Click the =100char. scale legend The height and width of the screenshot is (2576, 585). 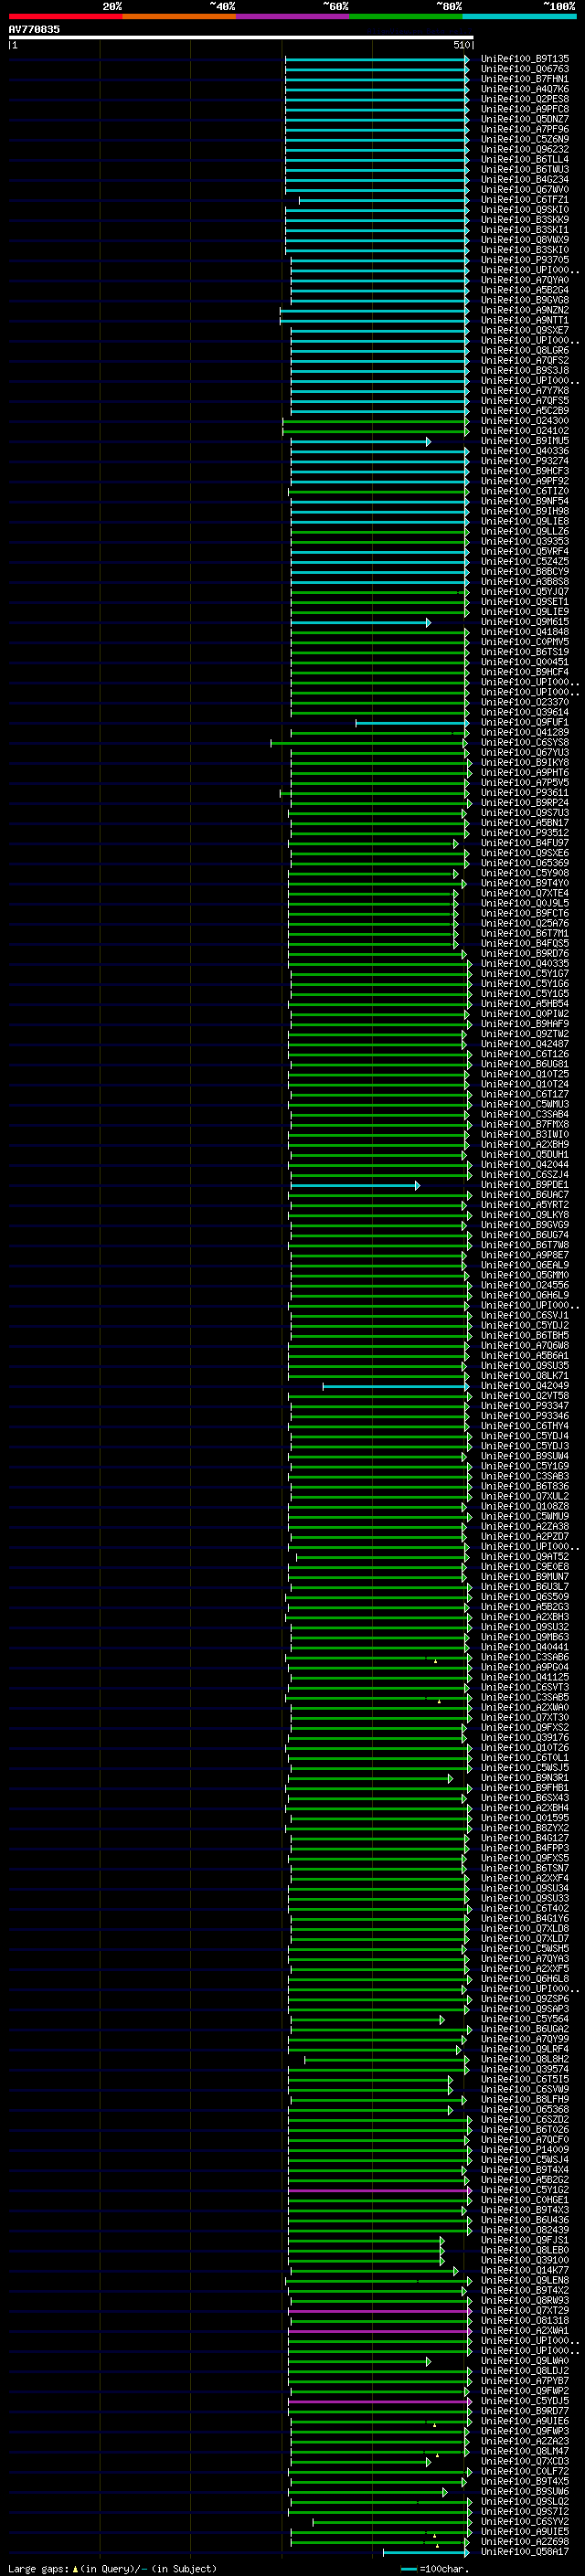click(x=433, y=2569)
